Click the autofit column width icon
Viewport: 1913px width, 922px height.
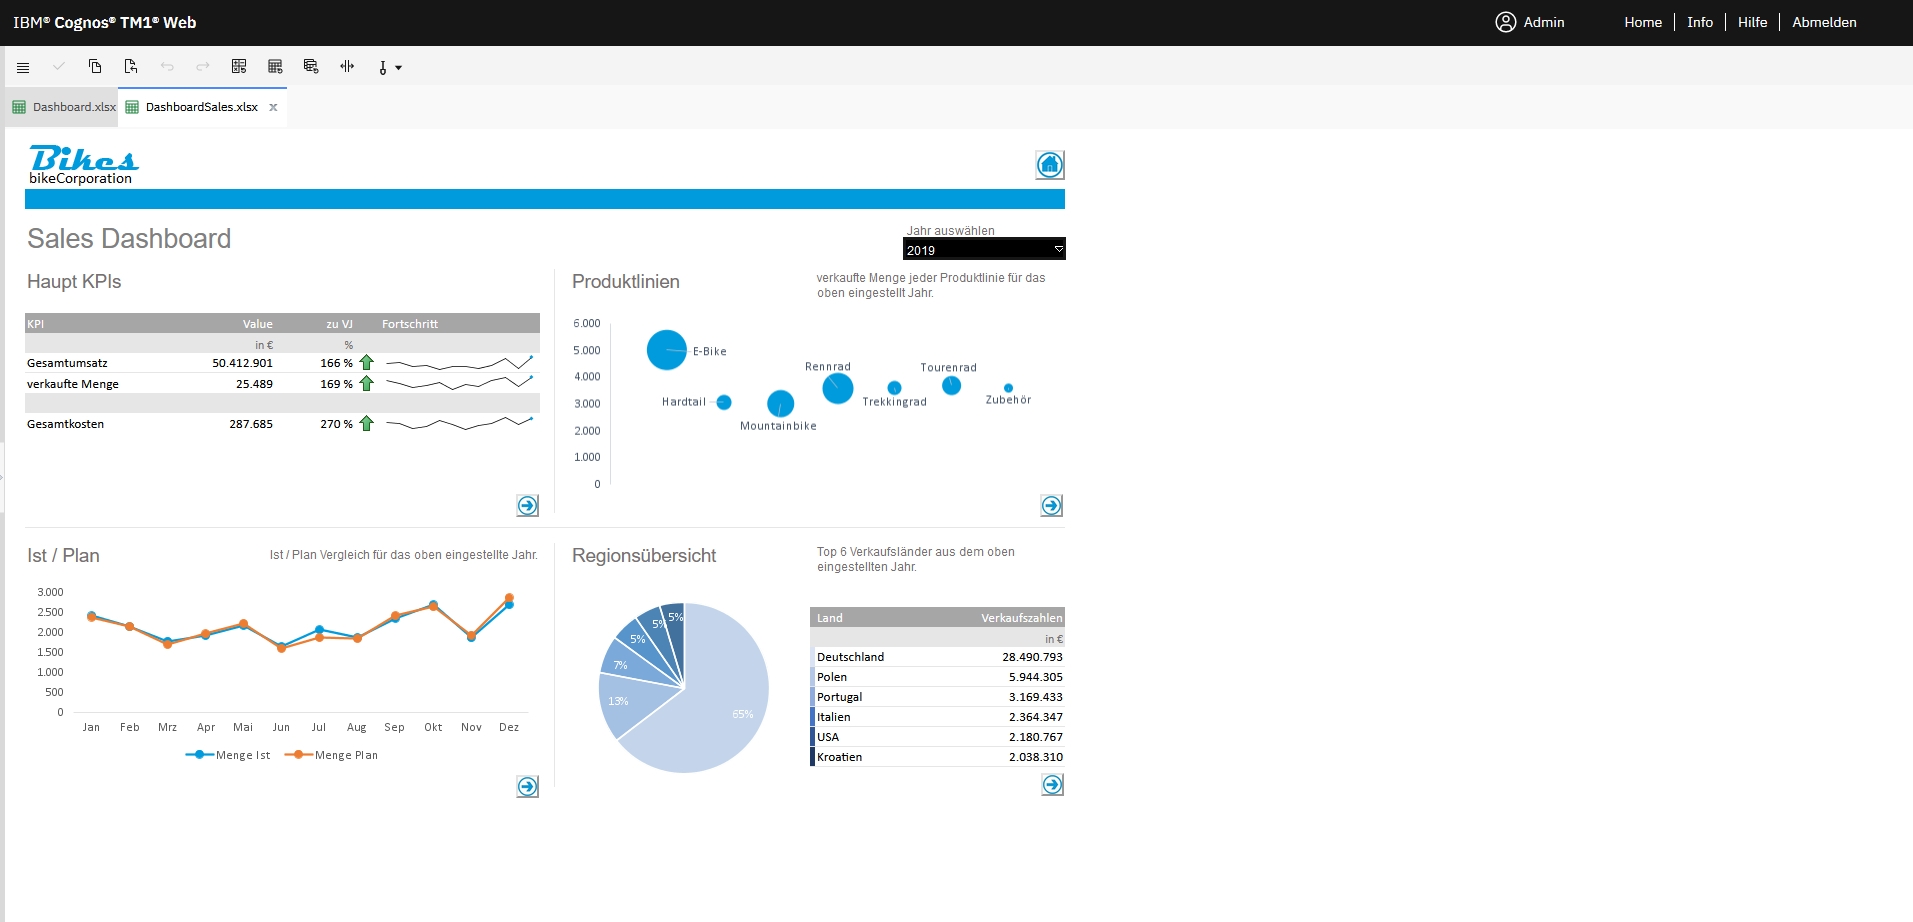click(x=347, y=67)
